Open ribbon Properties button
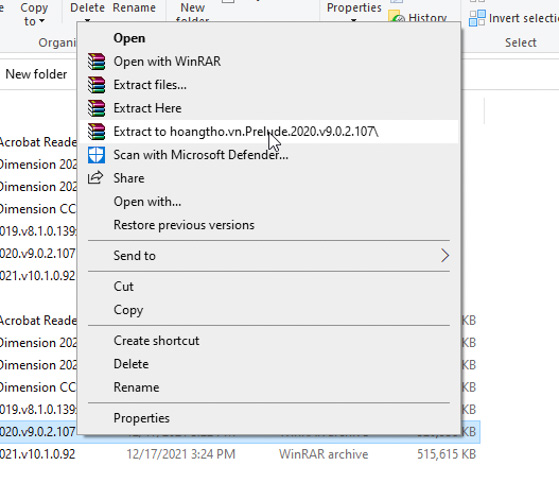The image size is (559, 500). coord(354,11)
